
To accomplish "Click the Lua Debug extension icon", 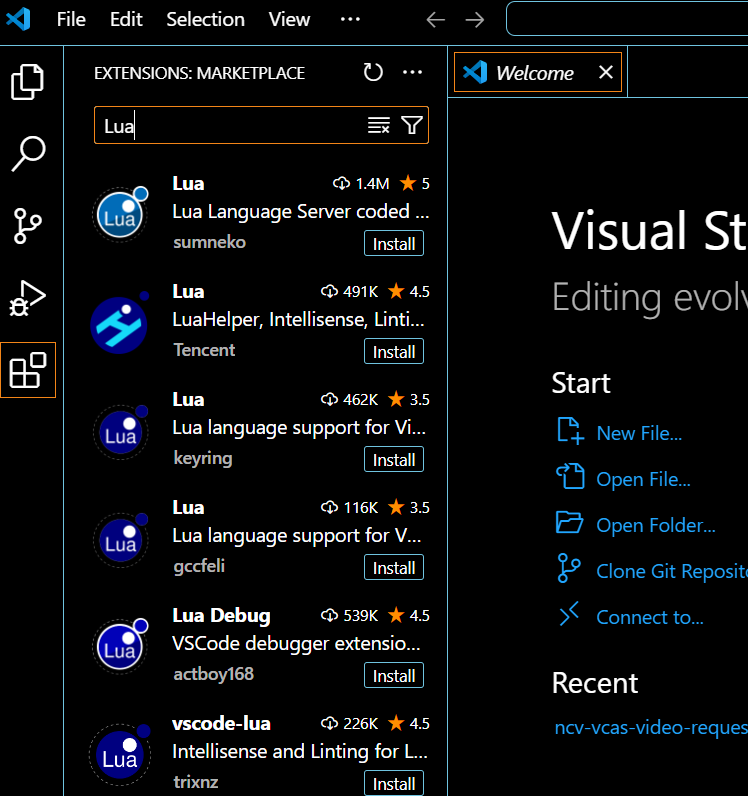I will [120, 647].
